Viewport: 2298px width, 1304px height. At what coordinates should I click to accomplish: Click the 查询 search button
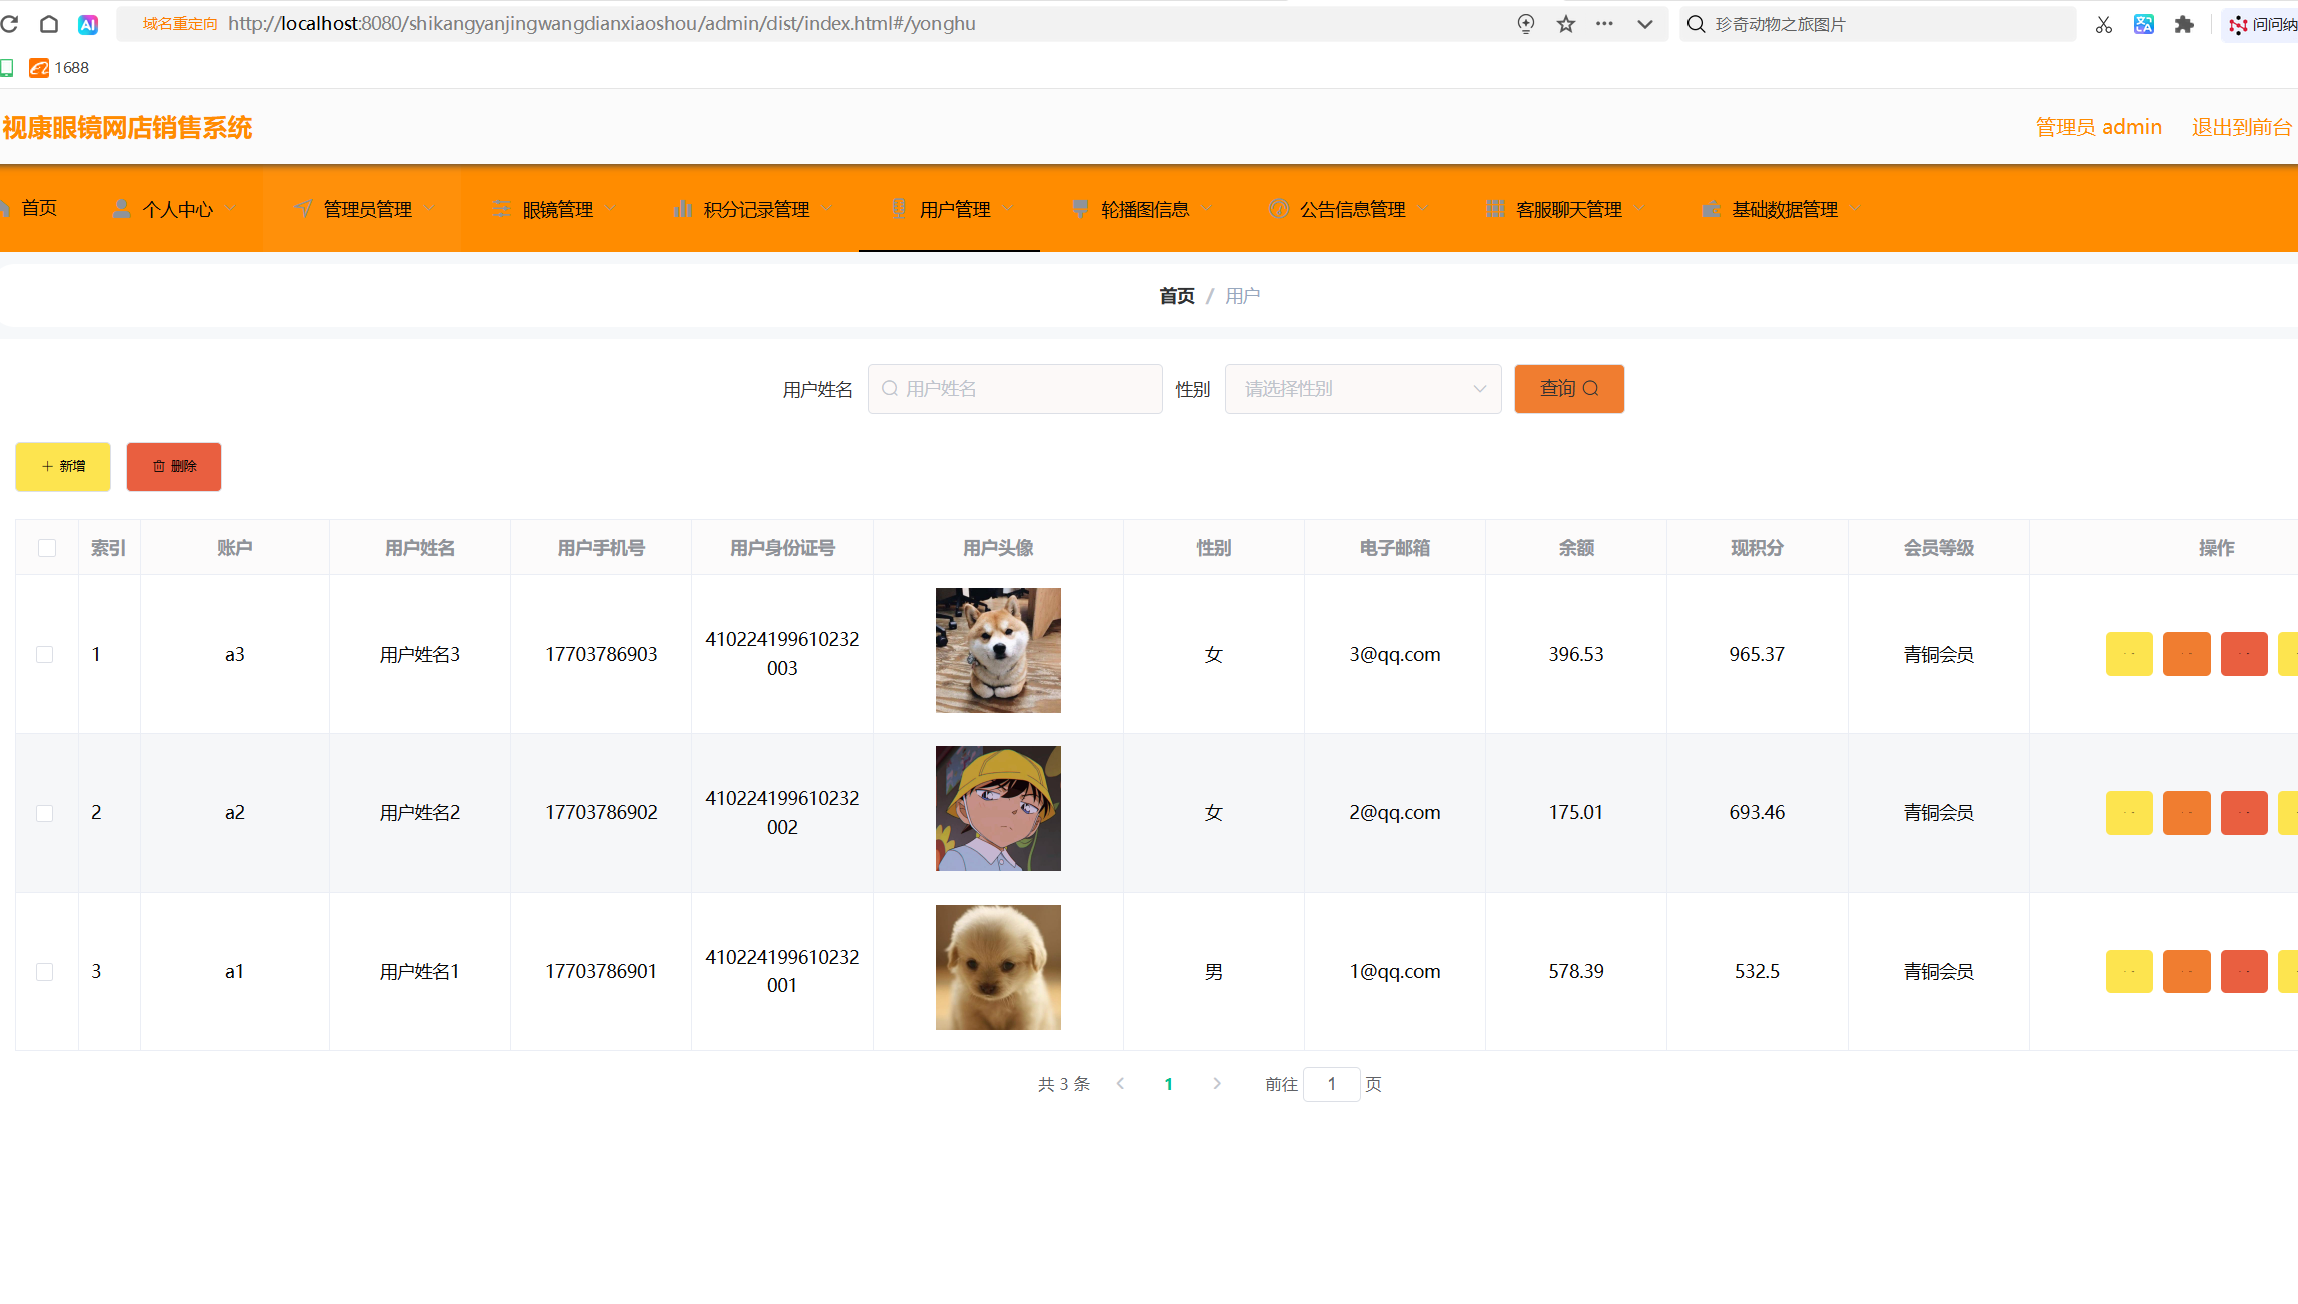pos(1568,389)
